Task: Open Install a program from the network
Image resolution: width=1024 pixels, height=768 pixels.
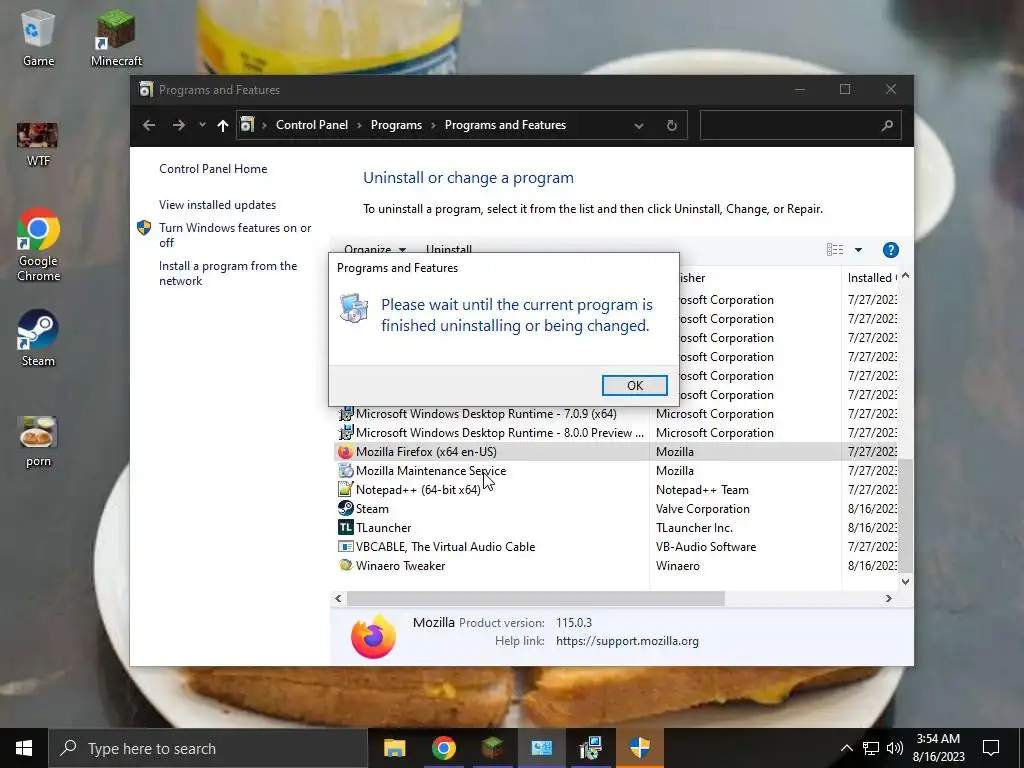Action: [x=228, y=273]
